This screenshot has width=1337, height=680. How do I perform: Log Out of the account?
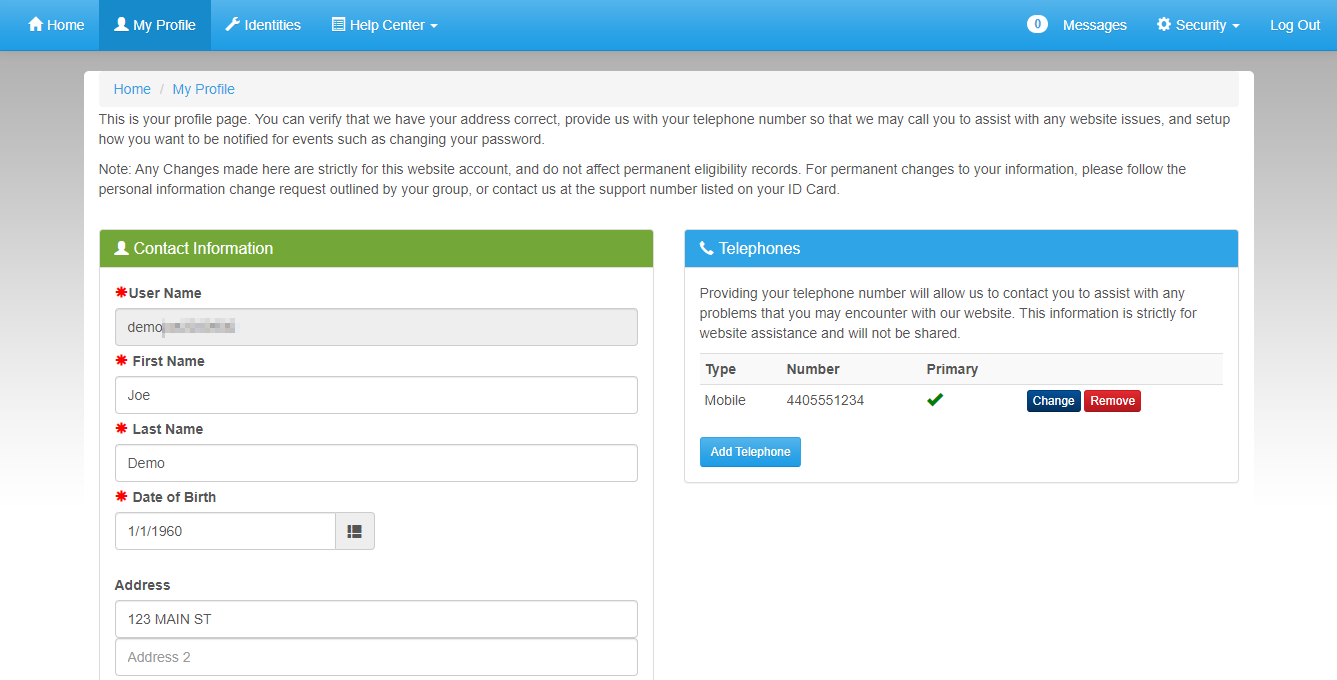[x=1295, y=25]
